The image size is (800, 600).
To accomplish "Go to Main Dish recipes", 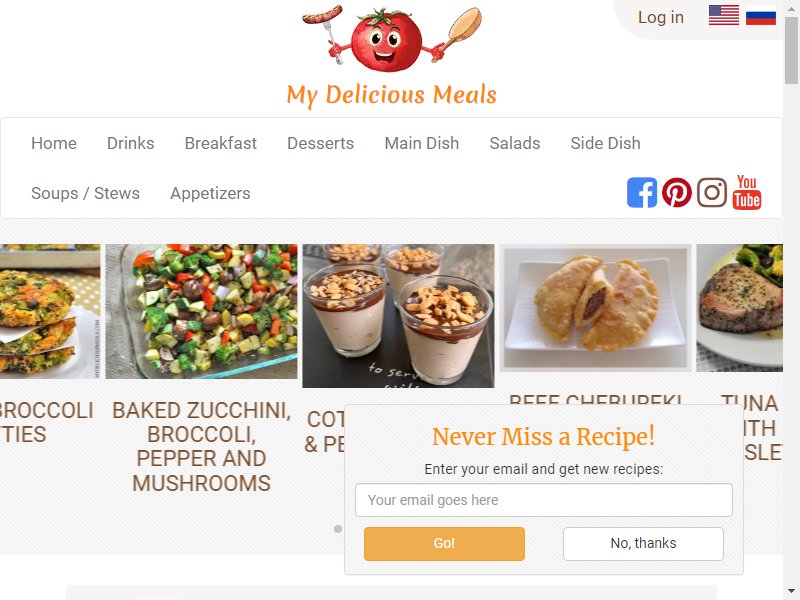I will [x=421, y=143].
